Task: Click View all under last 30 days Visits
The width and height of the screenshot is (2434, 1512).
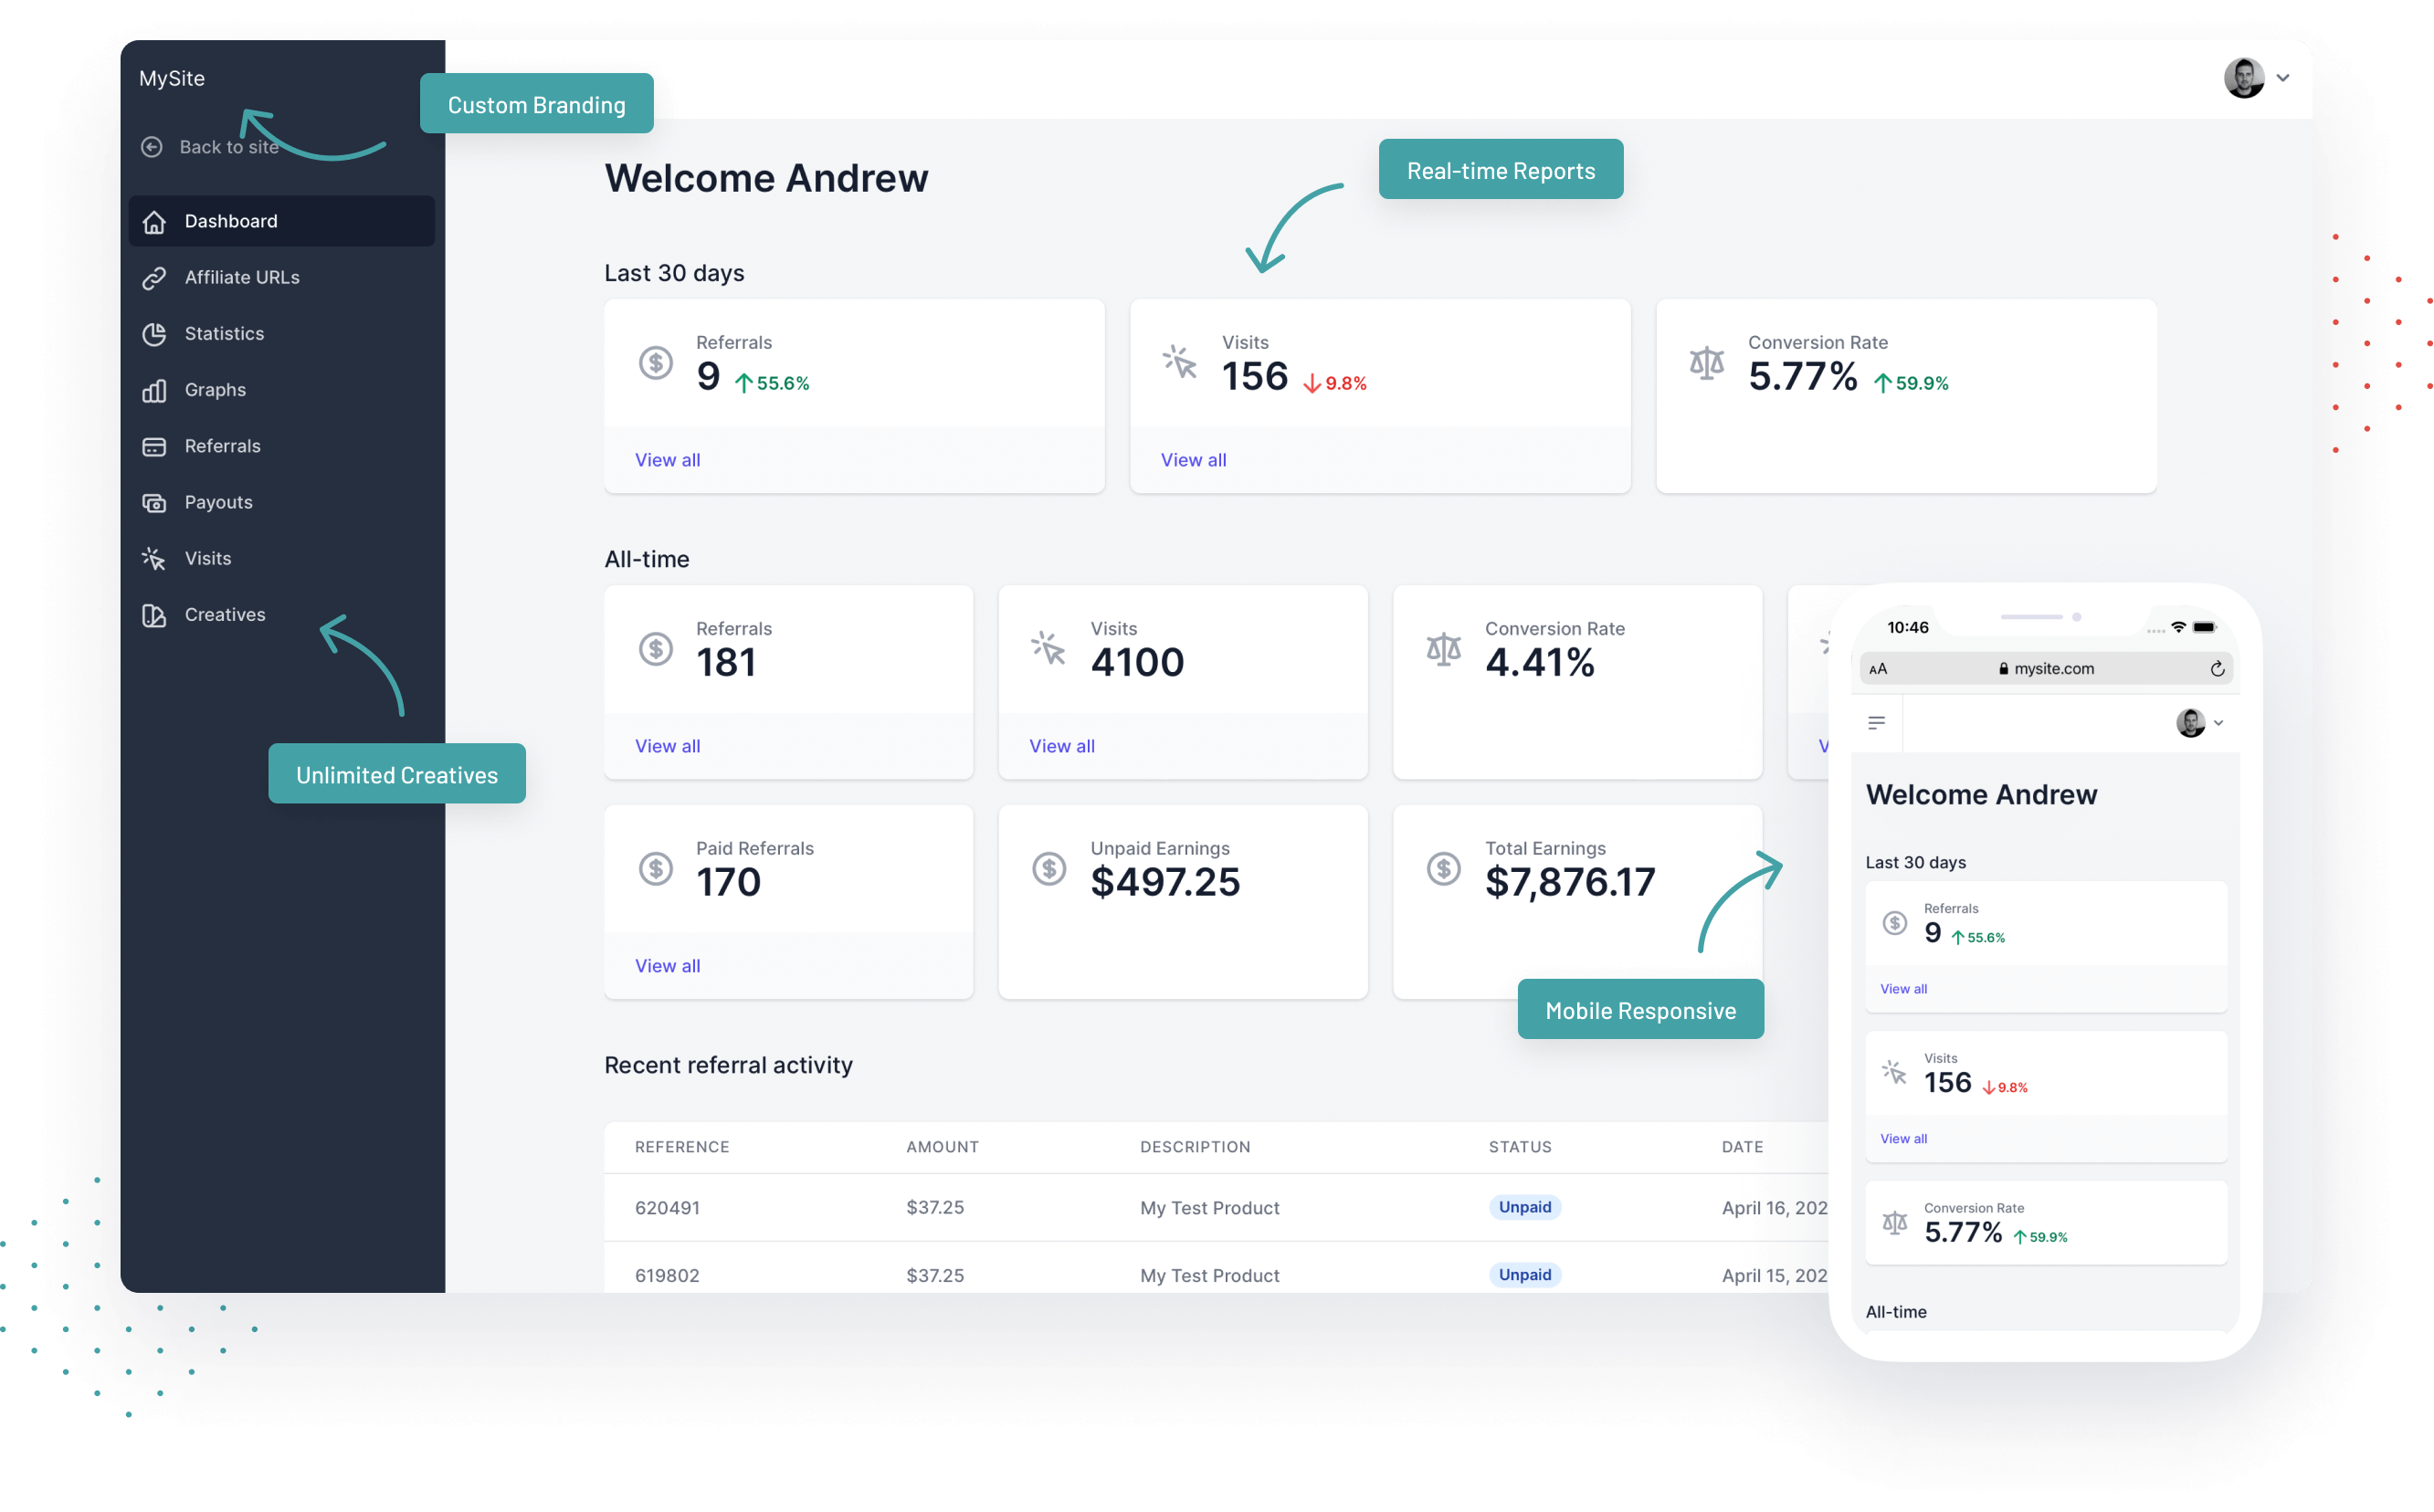Action: (x=1192, y=458)
